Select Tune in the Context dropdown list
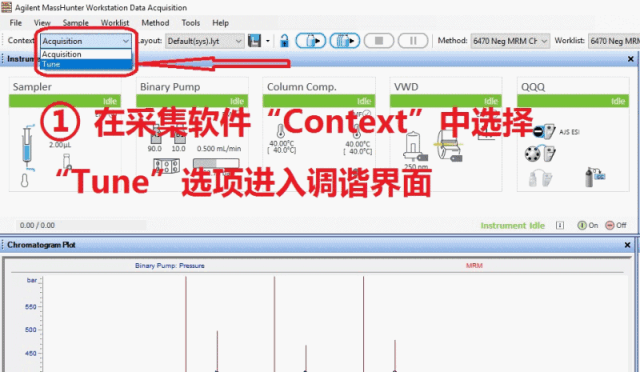The width and height of the screenshot is (640, 372). [86, 65]
